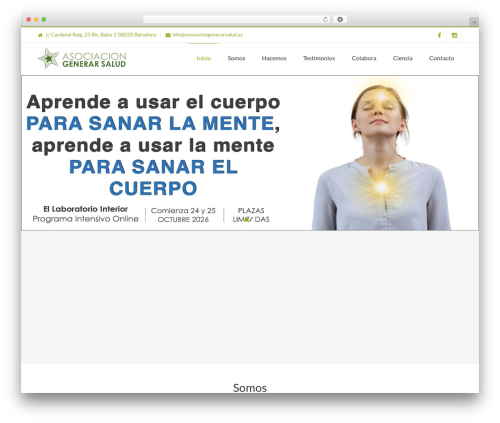Viewport: 500px width, 423px height.
Task: Click the green maximize window button
Action: (44, 20)
